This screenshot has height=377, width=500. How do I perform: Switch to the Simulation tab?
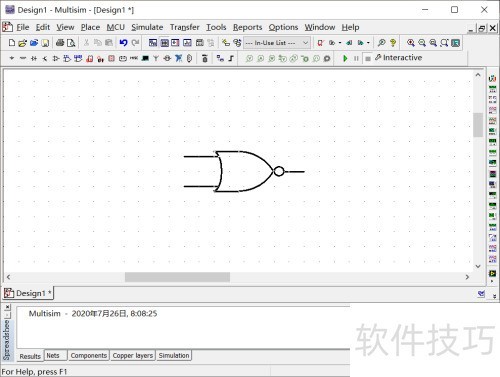(174, 356)
